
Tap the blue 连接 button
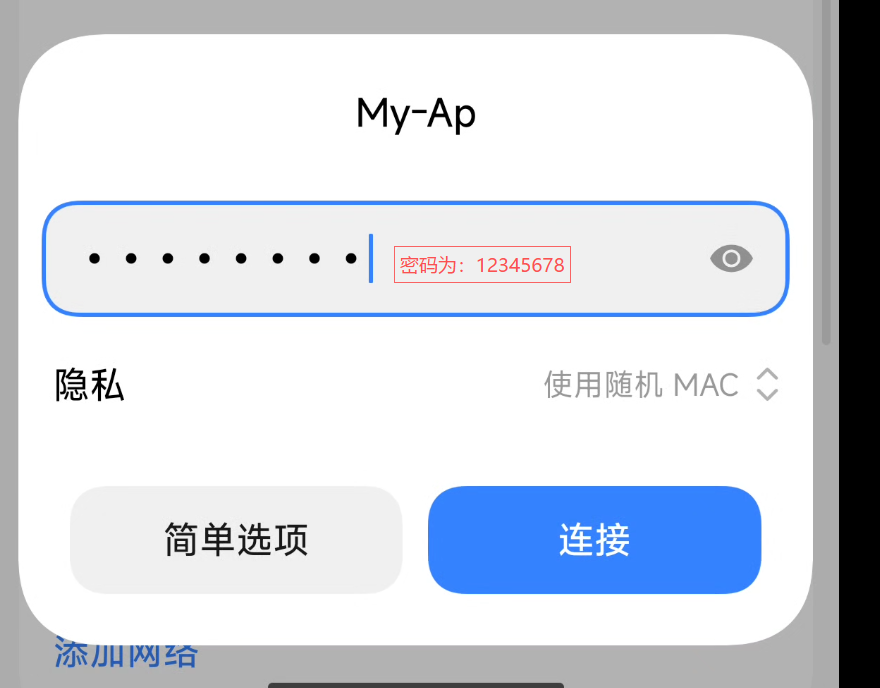(594, 540)
